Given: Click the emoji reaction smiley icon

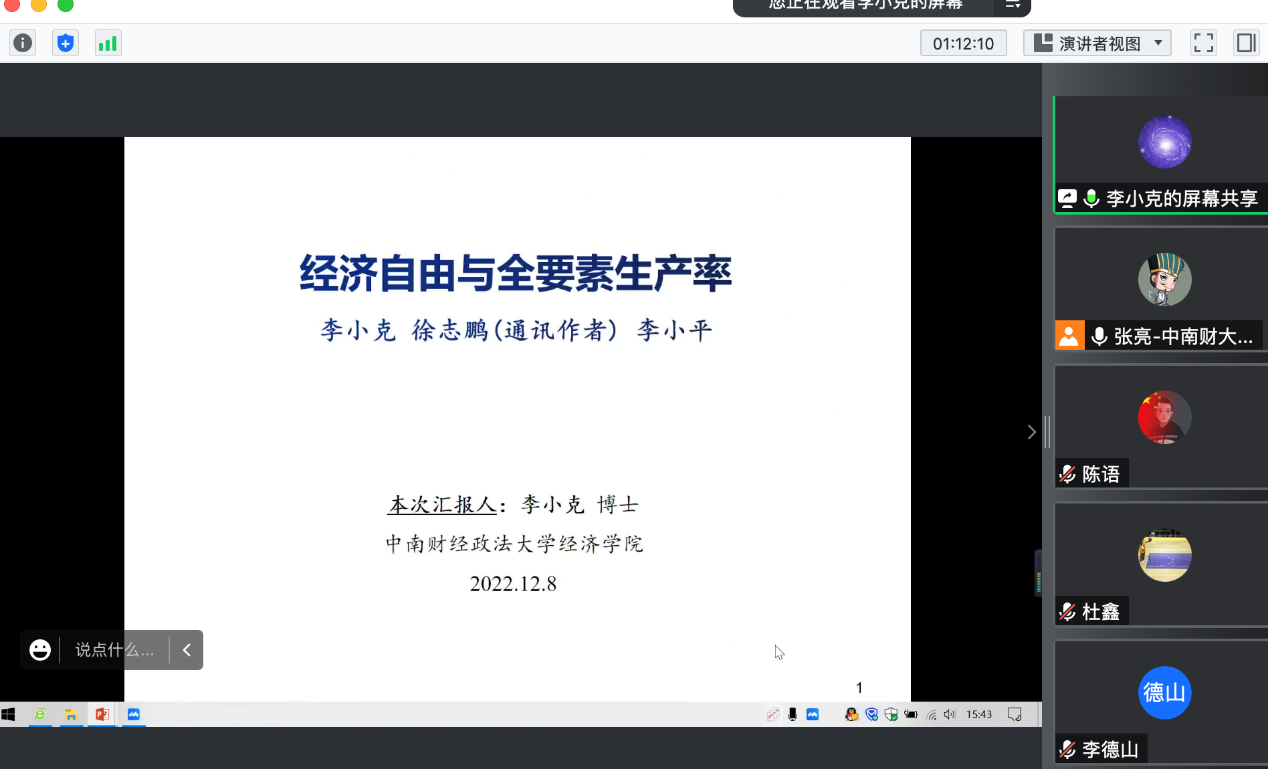Looking at the screenshot, I should click(x=40, y=650).
